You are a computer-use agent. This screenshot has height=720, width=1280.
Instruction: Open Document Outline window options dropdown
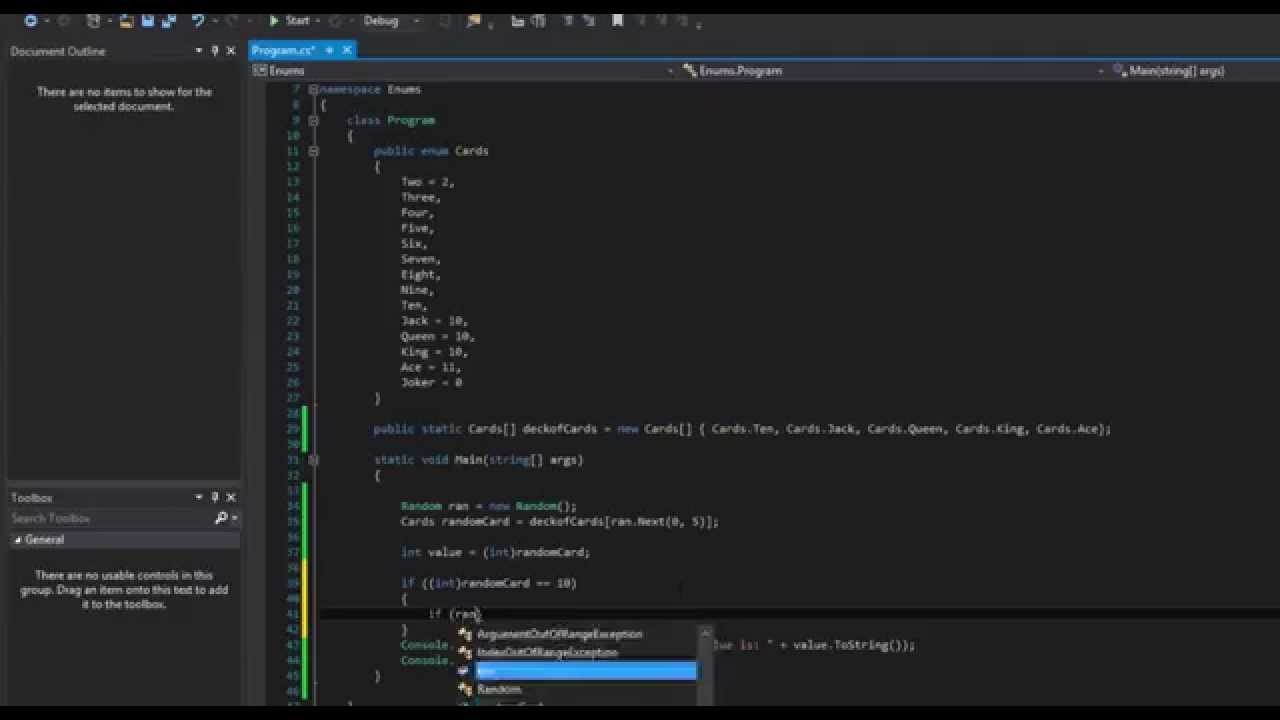coord(199,51)
